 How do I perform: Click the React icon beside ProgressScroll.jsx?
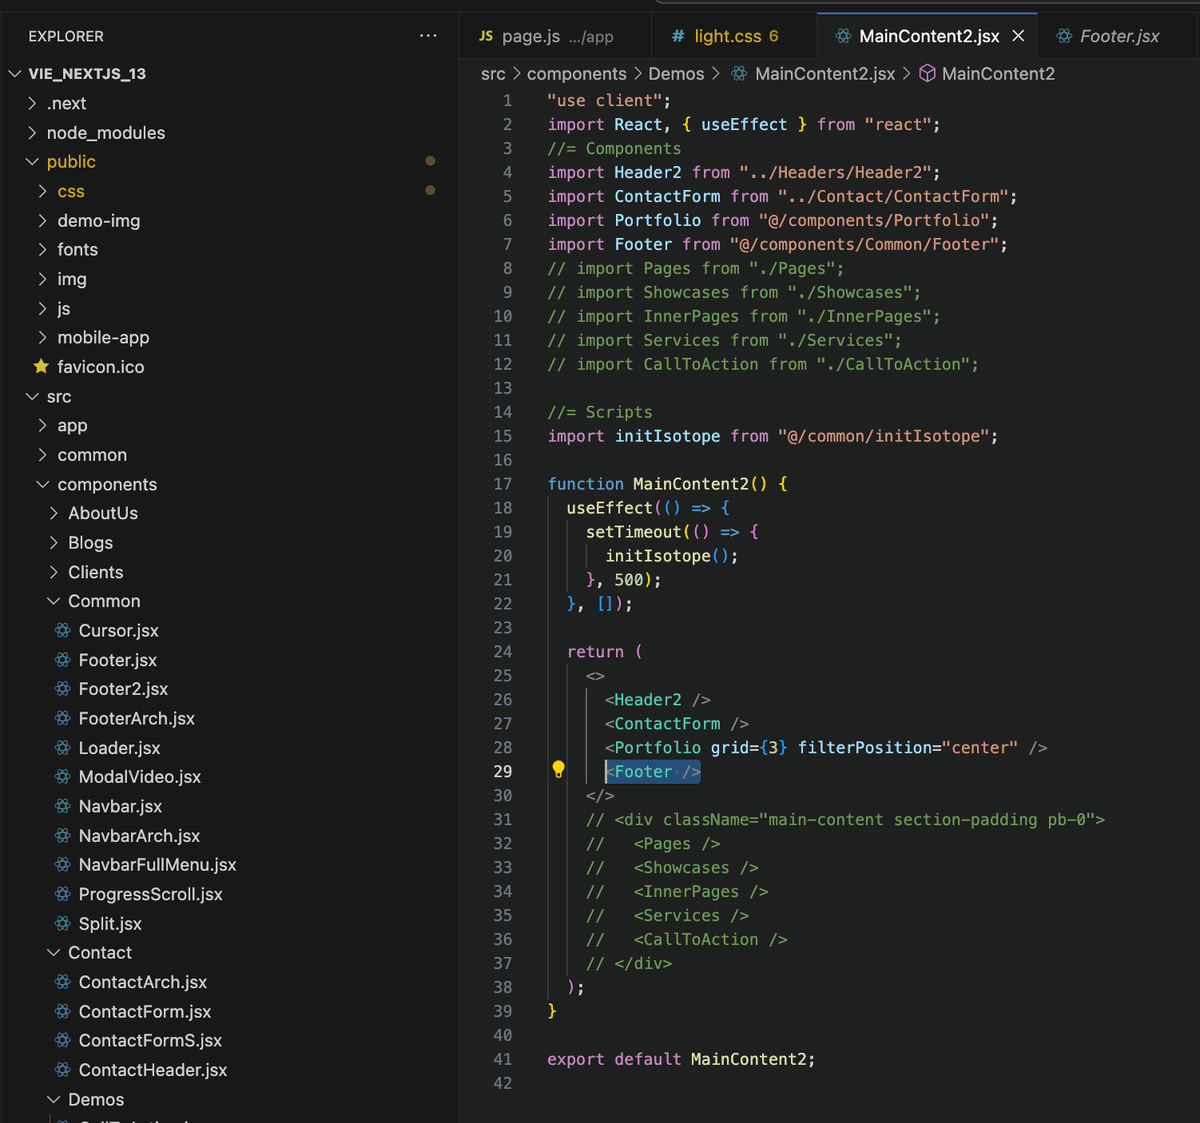(x=63, y=894)
